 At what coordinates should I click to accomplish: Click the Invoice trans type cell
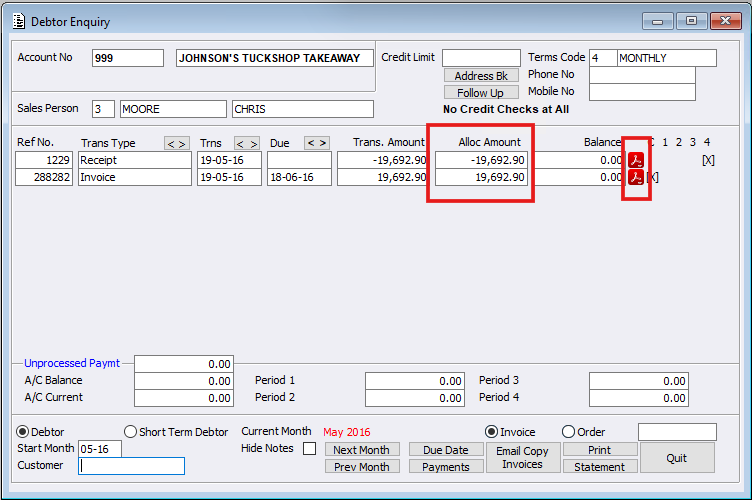pyautogui.click(x=135, y=177)
